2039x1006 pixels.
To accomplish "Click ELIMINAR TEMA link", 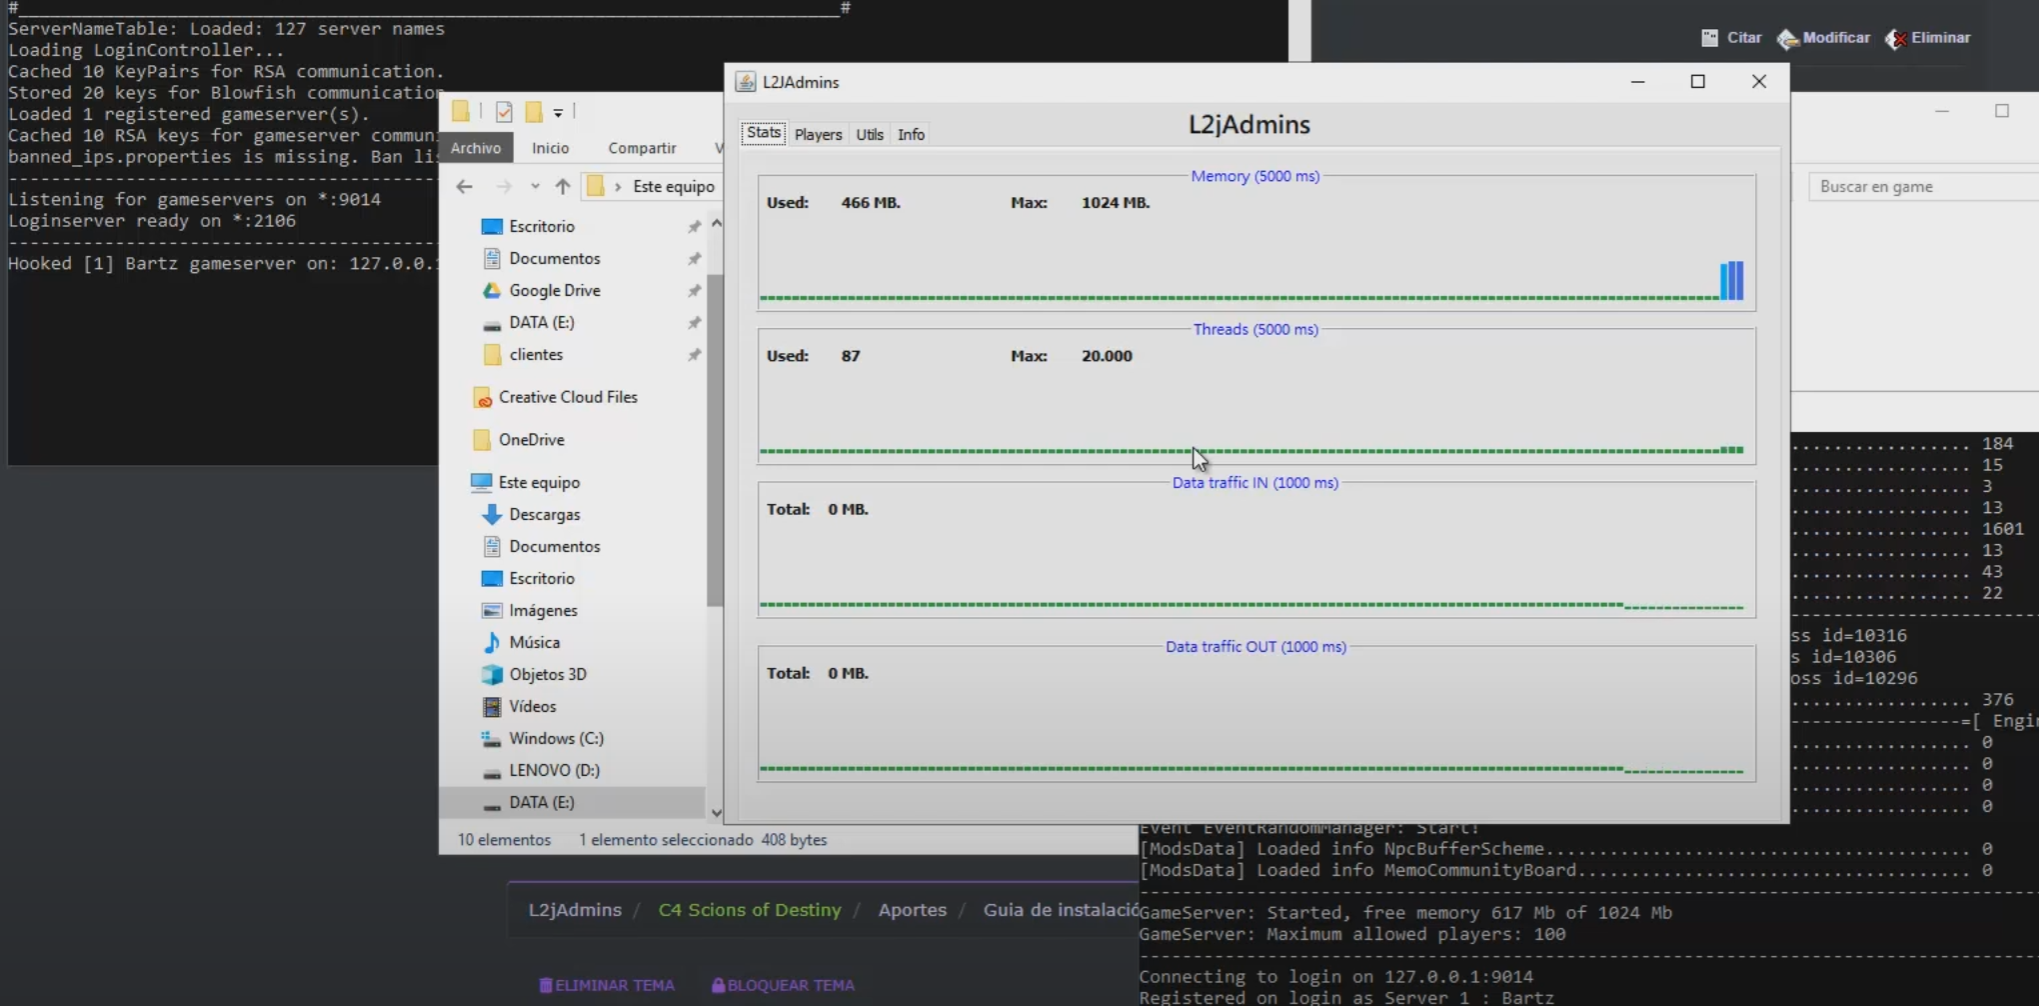I will coord(607,985).
